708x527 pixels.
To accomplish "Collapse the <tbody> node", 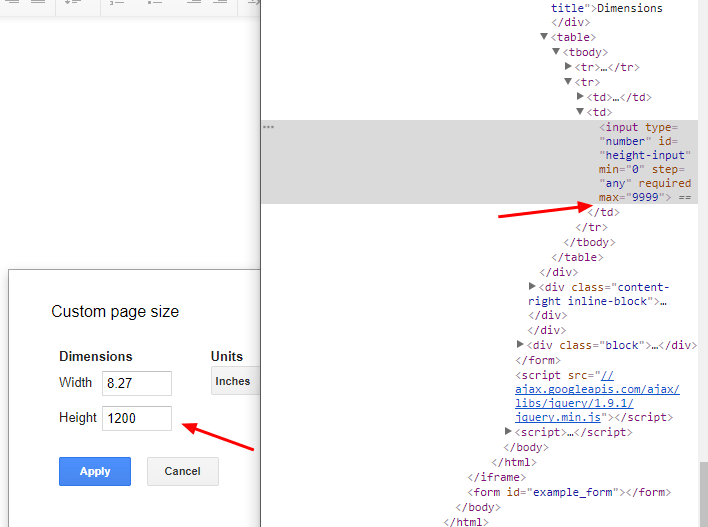I will tap(556, 51).
